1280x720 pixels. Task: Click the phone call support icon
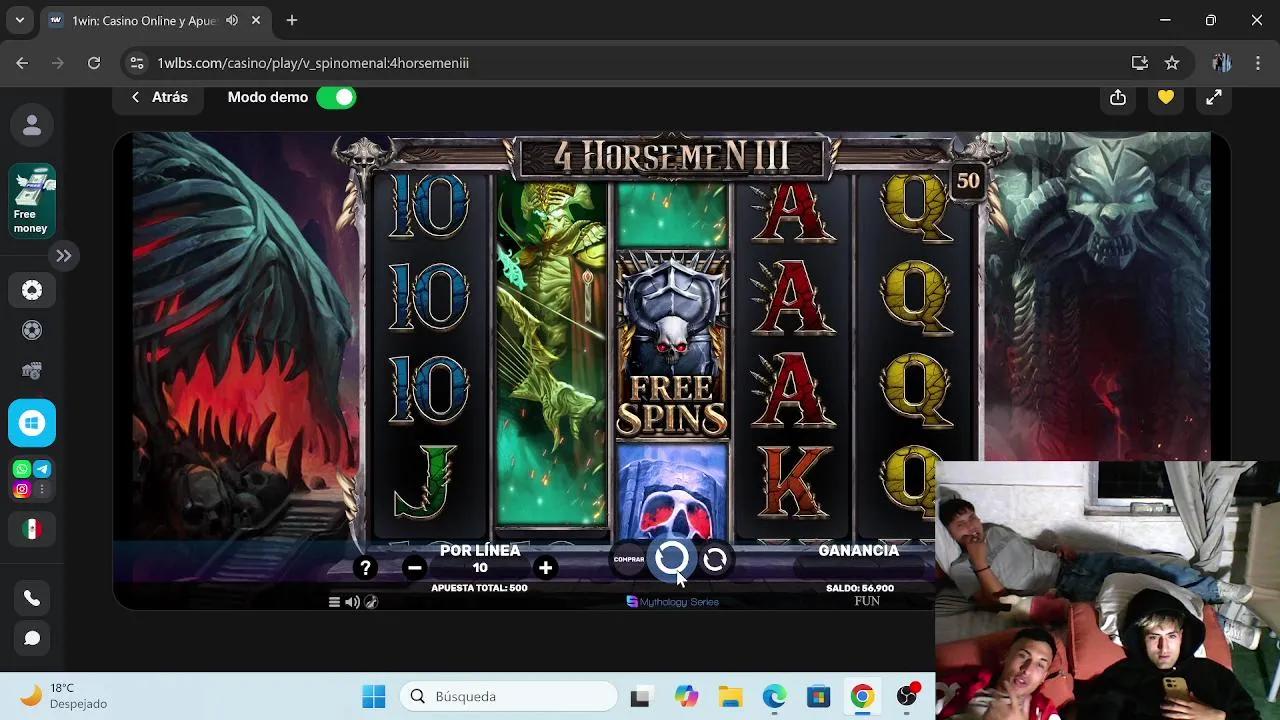[32, 599]
